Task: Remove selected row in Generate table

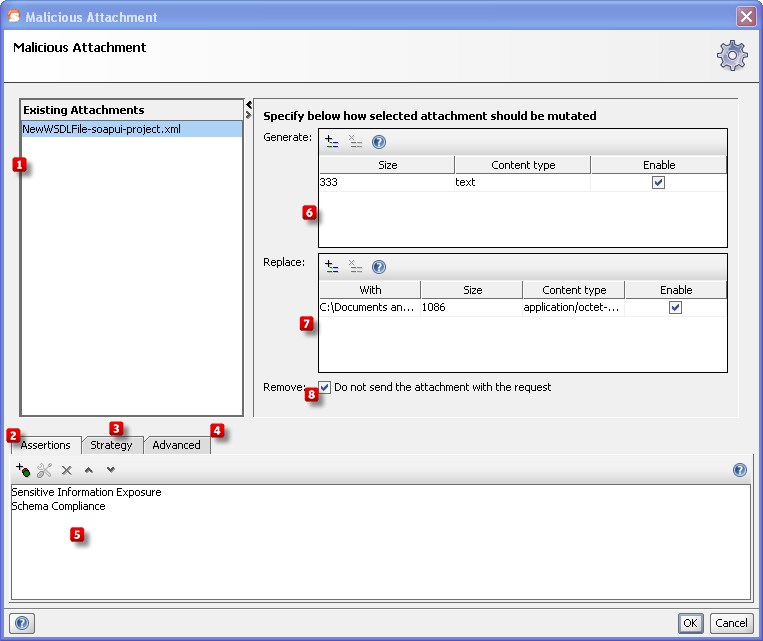Action: (356, 142)
